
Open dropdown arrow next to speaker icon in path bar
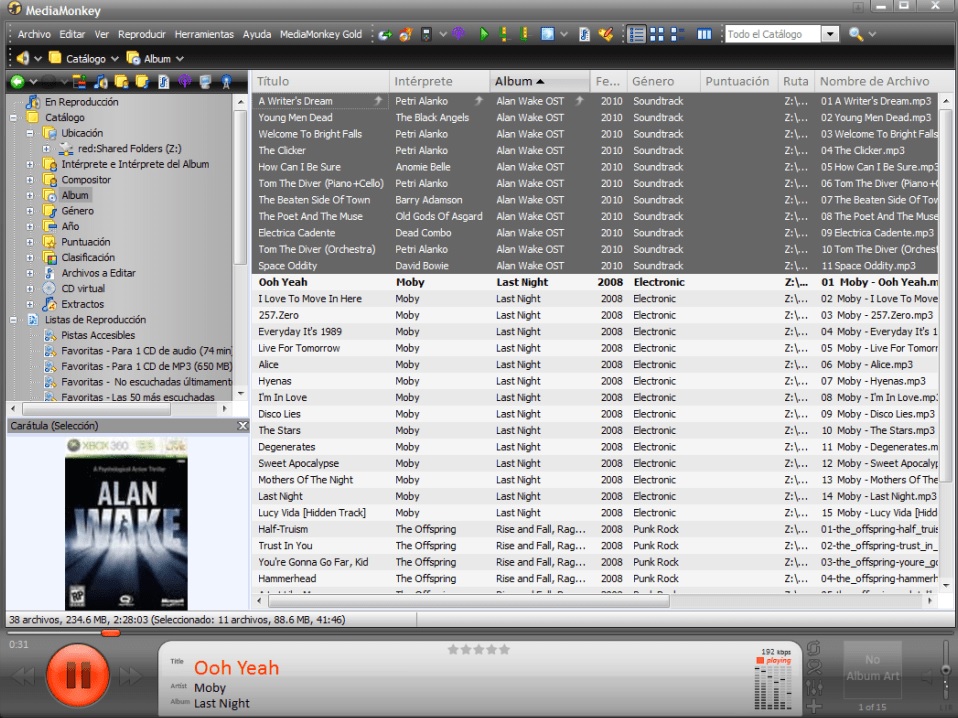click(x=38, y=59)
